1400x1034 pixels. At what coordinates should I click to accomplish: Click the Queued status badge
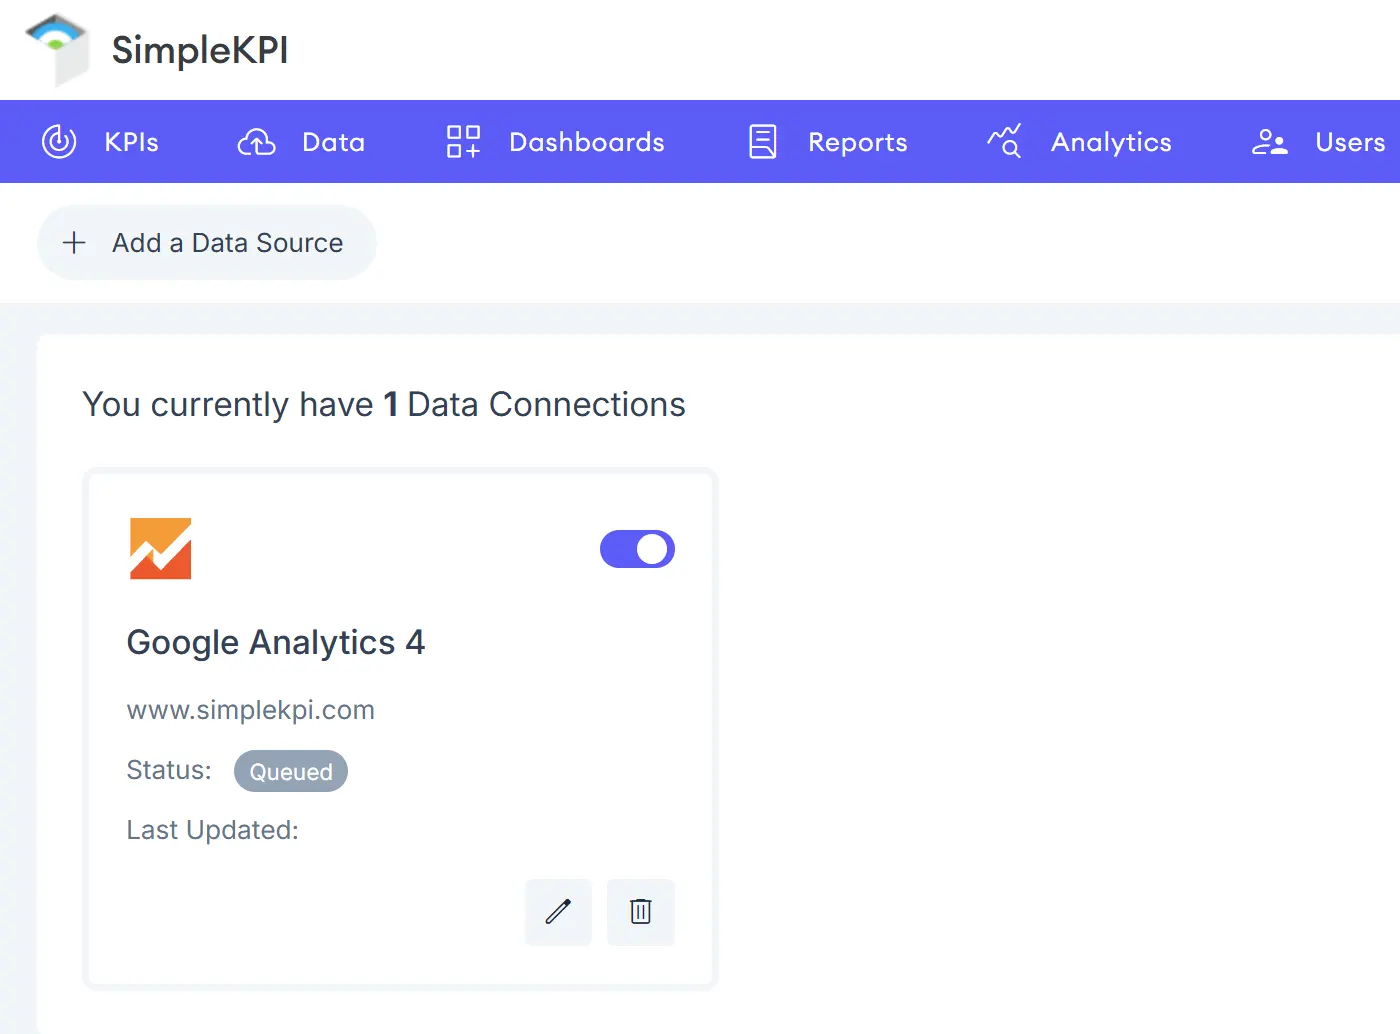291,771
